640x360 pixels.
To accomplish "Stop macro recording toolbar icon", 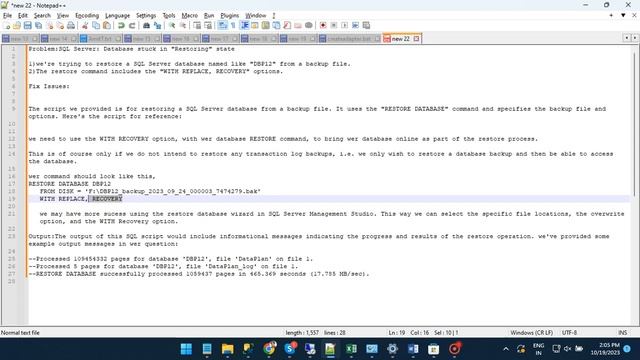I will [x=334, y=25].
